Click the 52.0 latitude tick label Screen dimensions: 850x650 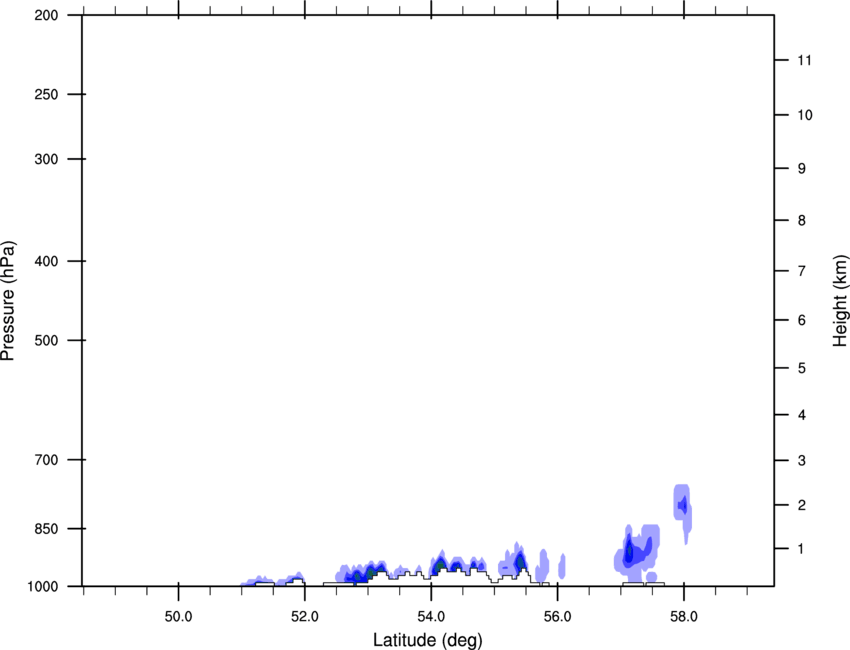305,617
